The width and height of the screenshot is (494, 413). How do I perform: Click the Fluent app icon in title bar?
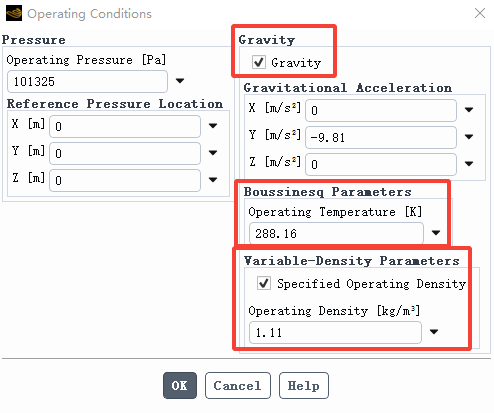click(x=14, y=13)
